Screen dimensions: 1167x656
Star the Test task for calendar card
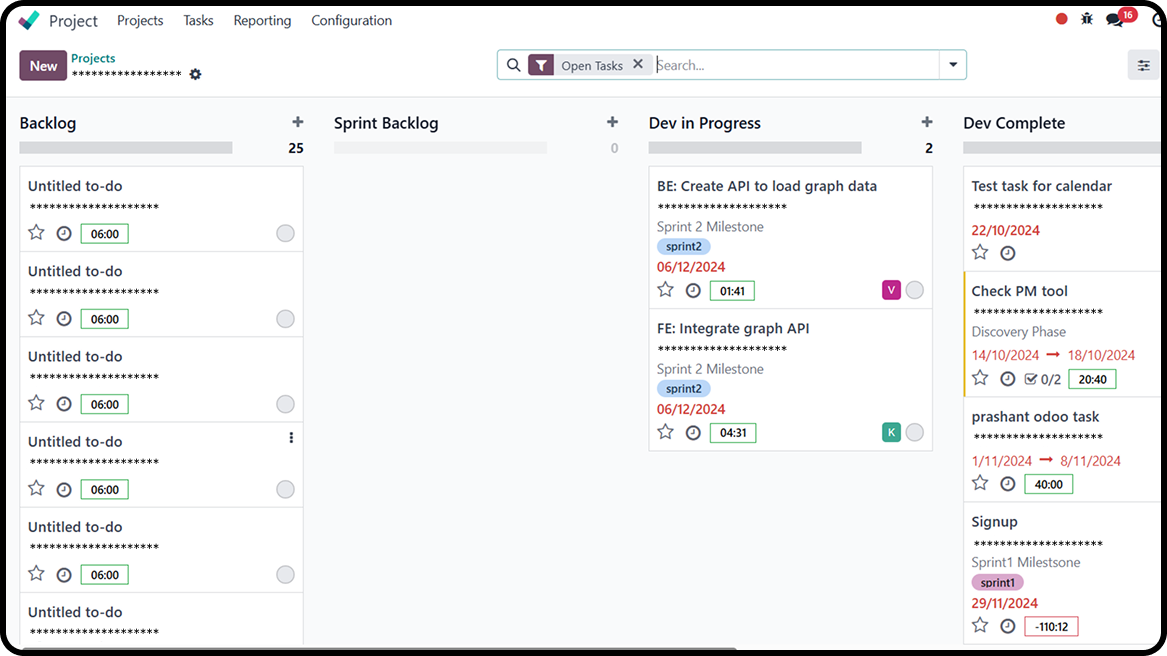point(980,253)
